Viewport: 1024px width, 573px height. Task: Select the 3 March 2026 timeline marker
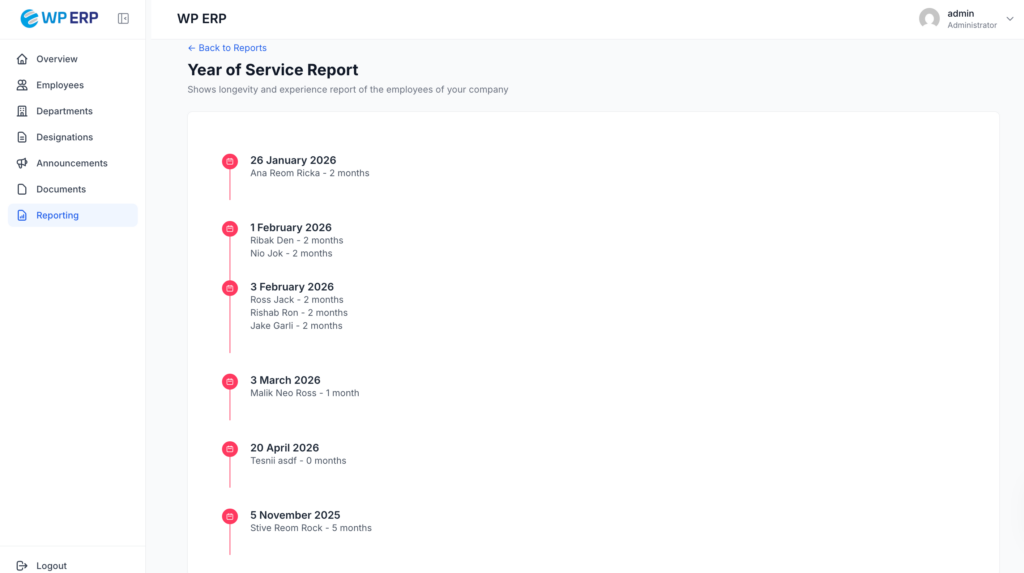click(229, 381)
